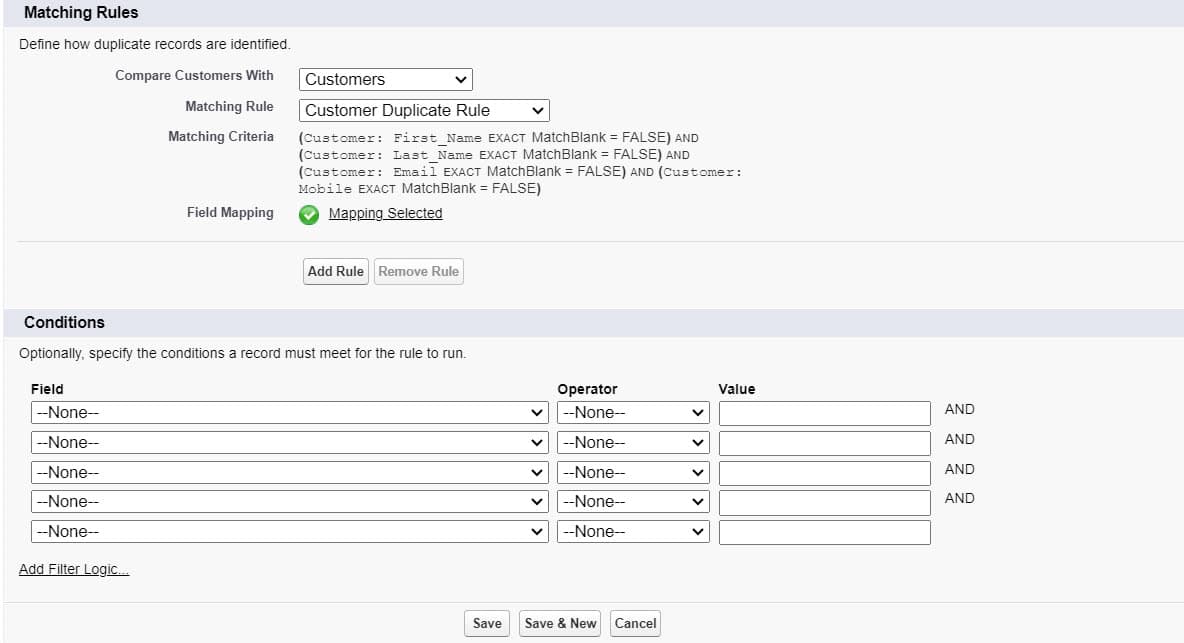Click the Save button
Screen dimensions: 1184x643
(x=487, y=623)
